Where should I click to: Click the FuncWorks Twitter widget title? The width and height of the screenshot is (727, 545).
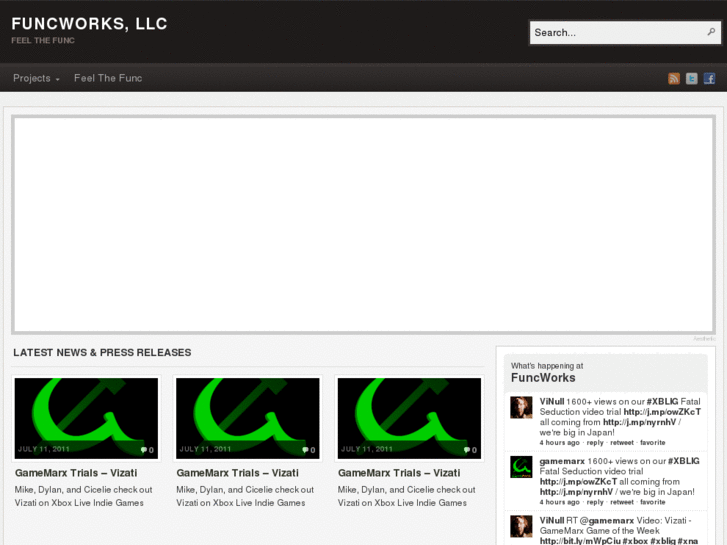point(543,378)
